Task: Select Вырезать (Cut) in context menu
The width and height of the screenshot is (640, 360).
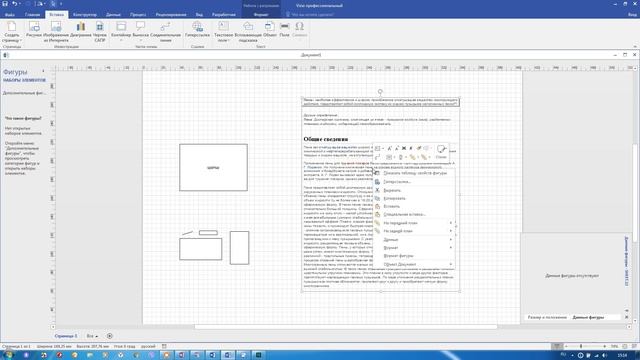Action: click(x=414, y=190)
